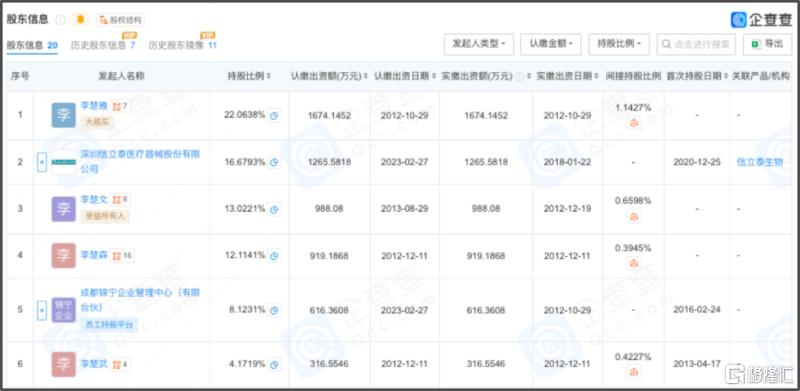
Task: Click the pie chart icon beside 4.1719%
Action: click(274, 364)
